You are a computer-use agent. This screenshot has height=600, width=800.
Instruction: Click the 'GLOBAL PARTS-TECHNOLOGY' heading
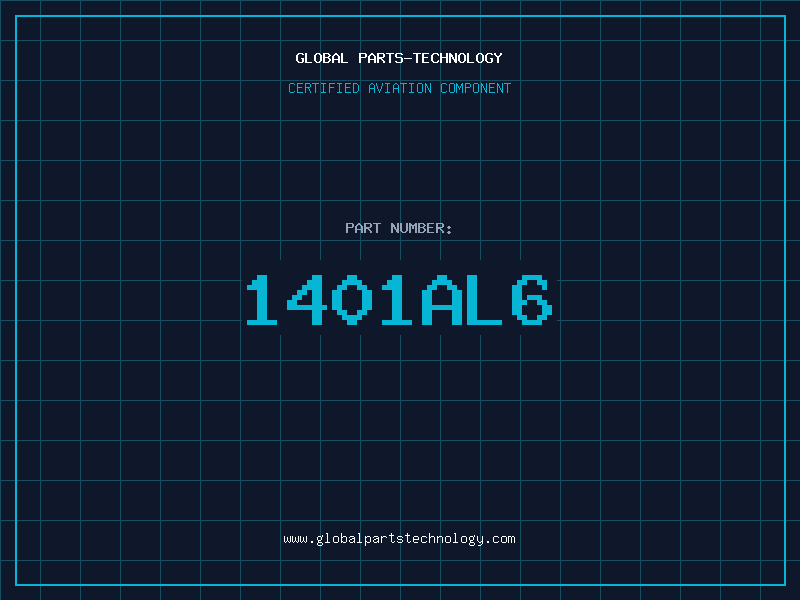399,58
